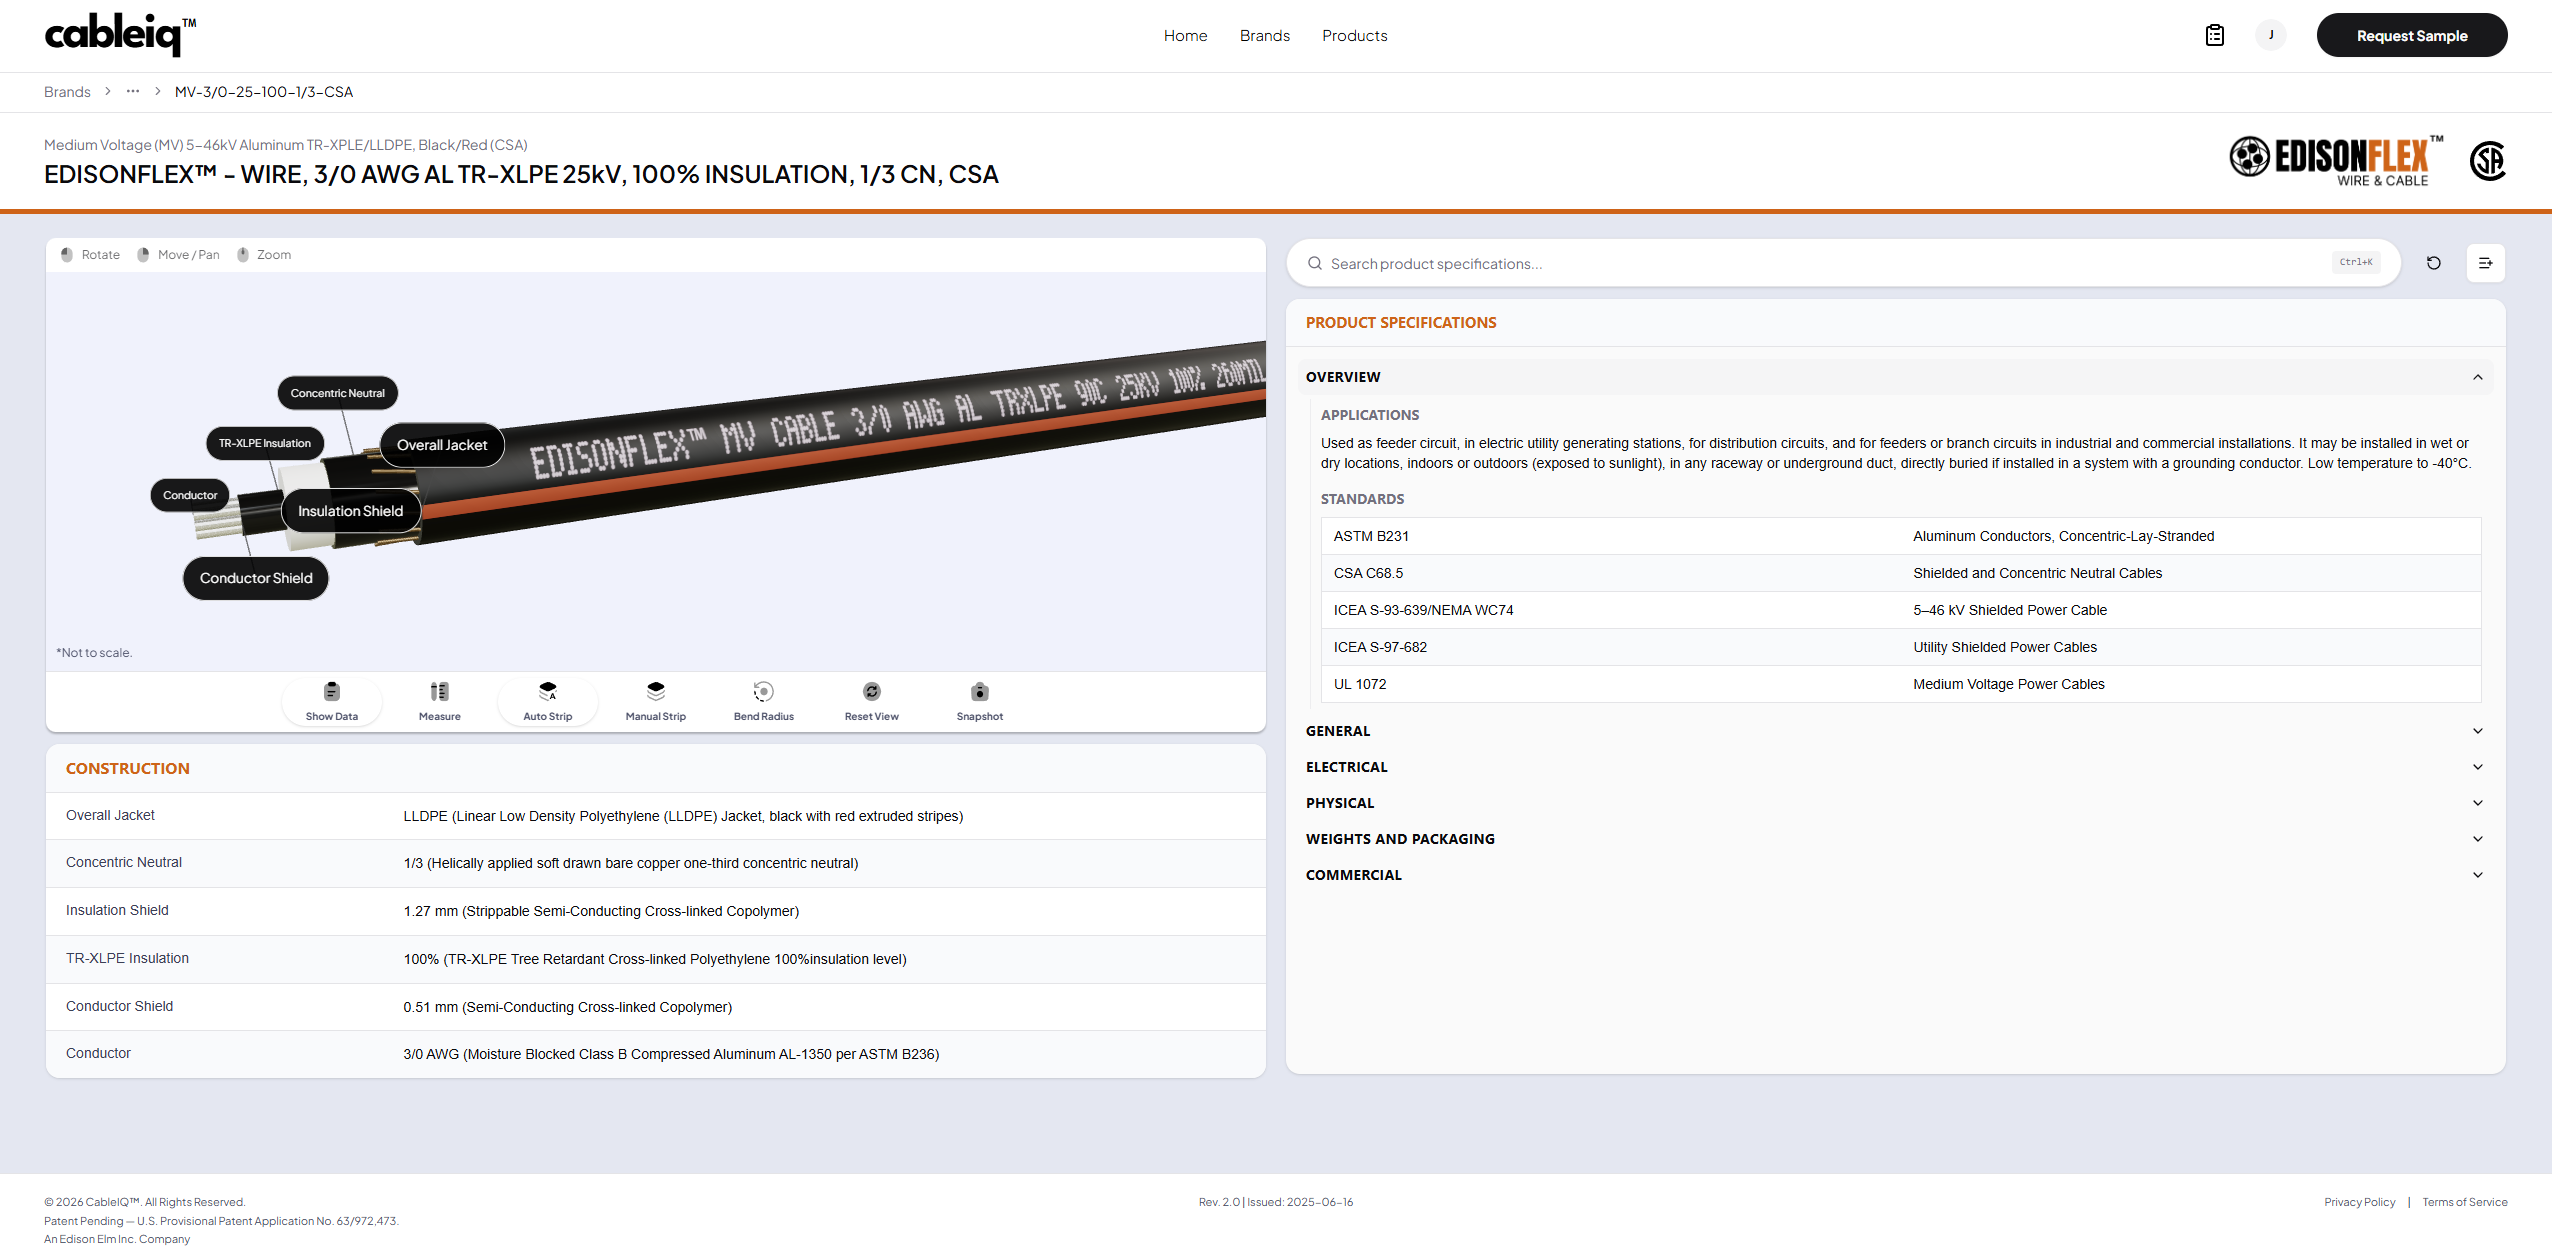This screenshot has height=1260, width=2552.
Task: Collapse the Overview section
Action: [2477, 377]
